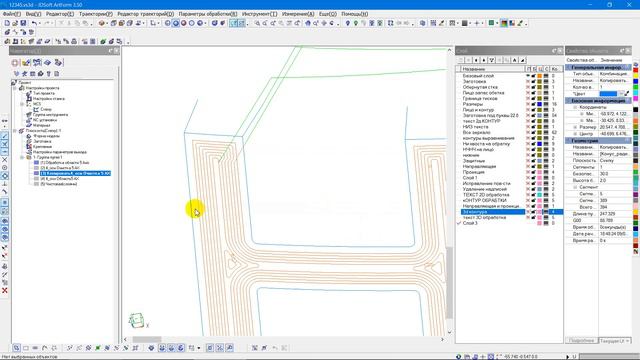Click the circle tool in left vertical toolbar
Screen dimensions: 640x360
coord(4,168)
